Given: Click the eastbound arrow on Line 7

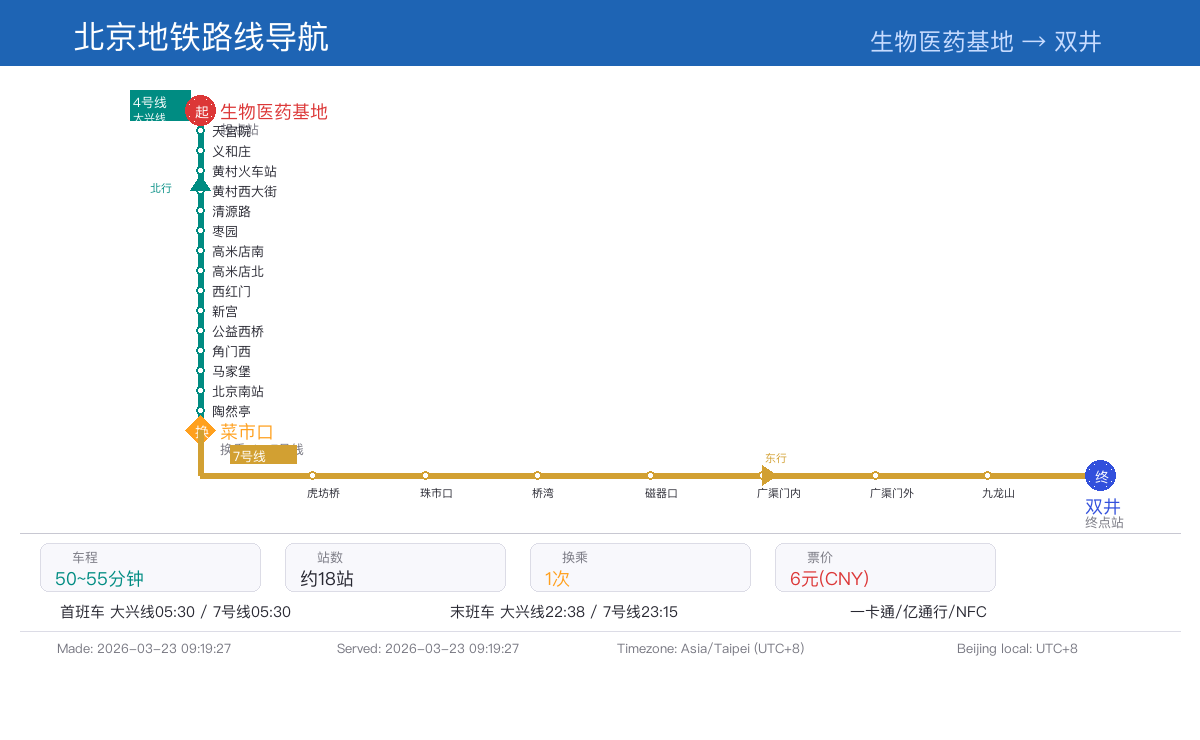Looking at the screenshot, I should pos(767,475).
